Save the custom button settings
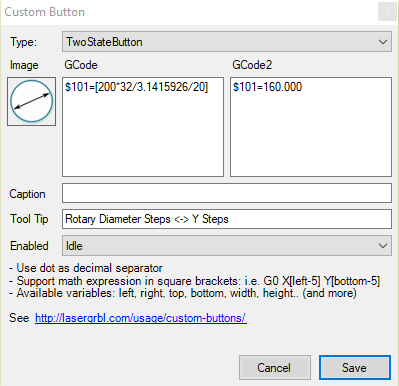This screenshot has height=386, width=399. point(355,368)
